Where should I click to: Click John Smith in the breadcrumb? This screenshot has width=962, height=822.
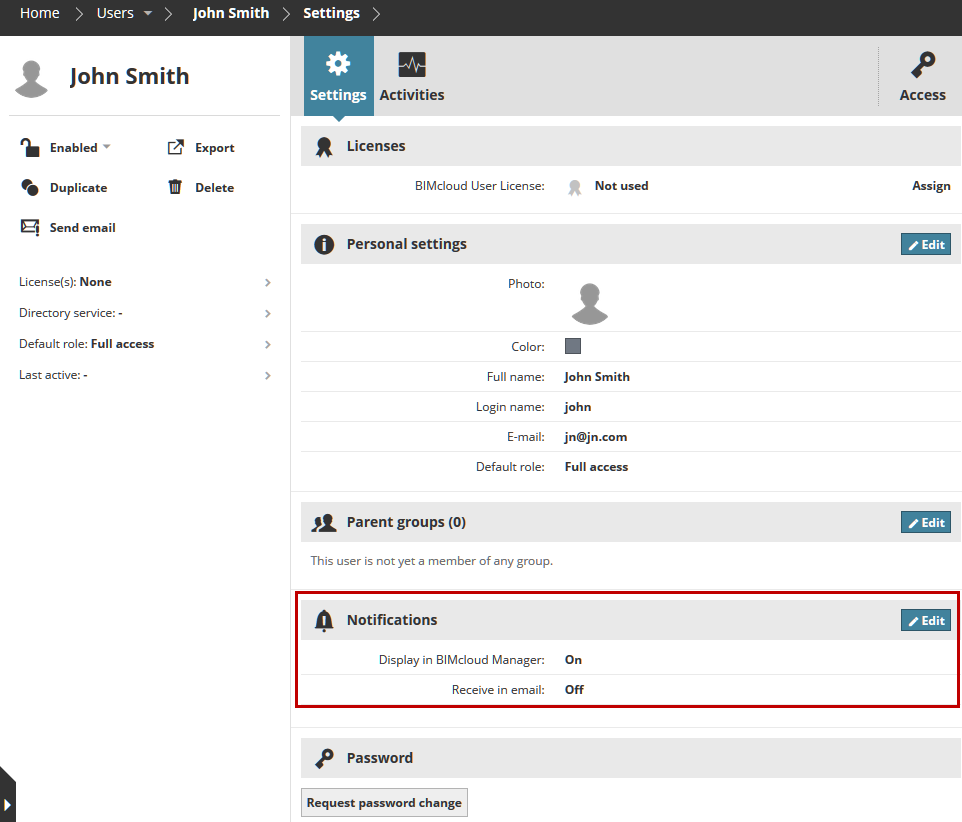coord(231,13)
